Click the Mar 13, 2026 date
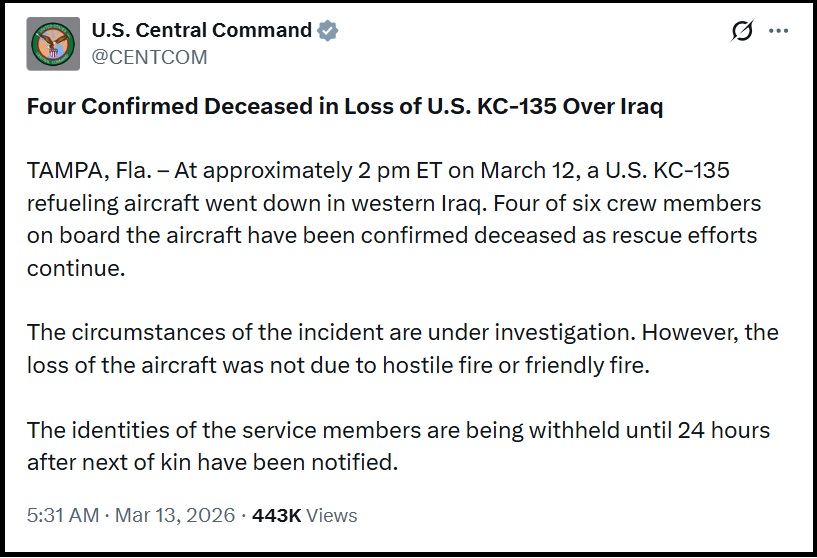817x558 pixels. click(x=175, y=516)
